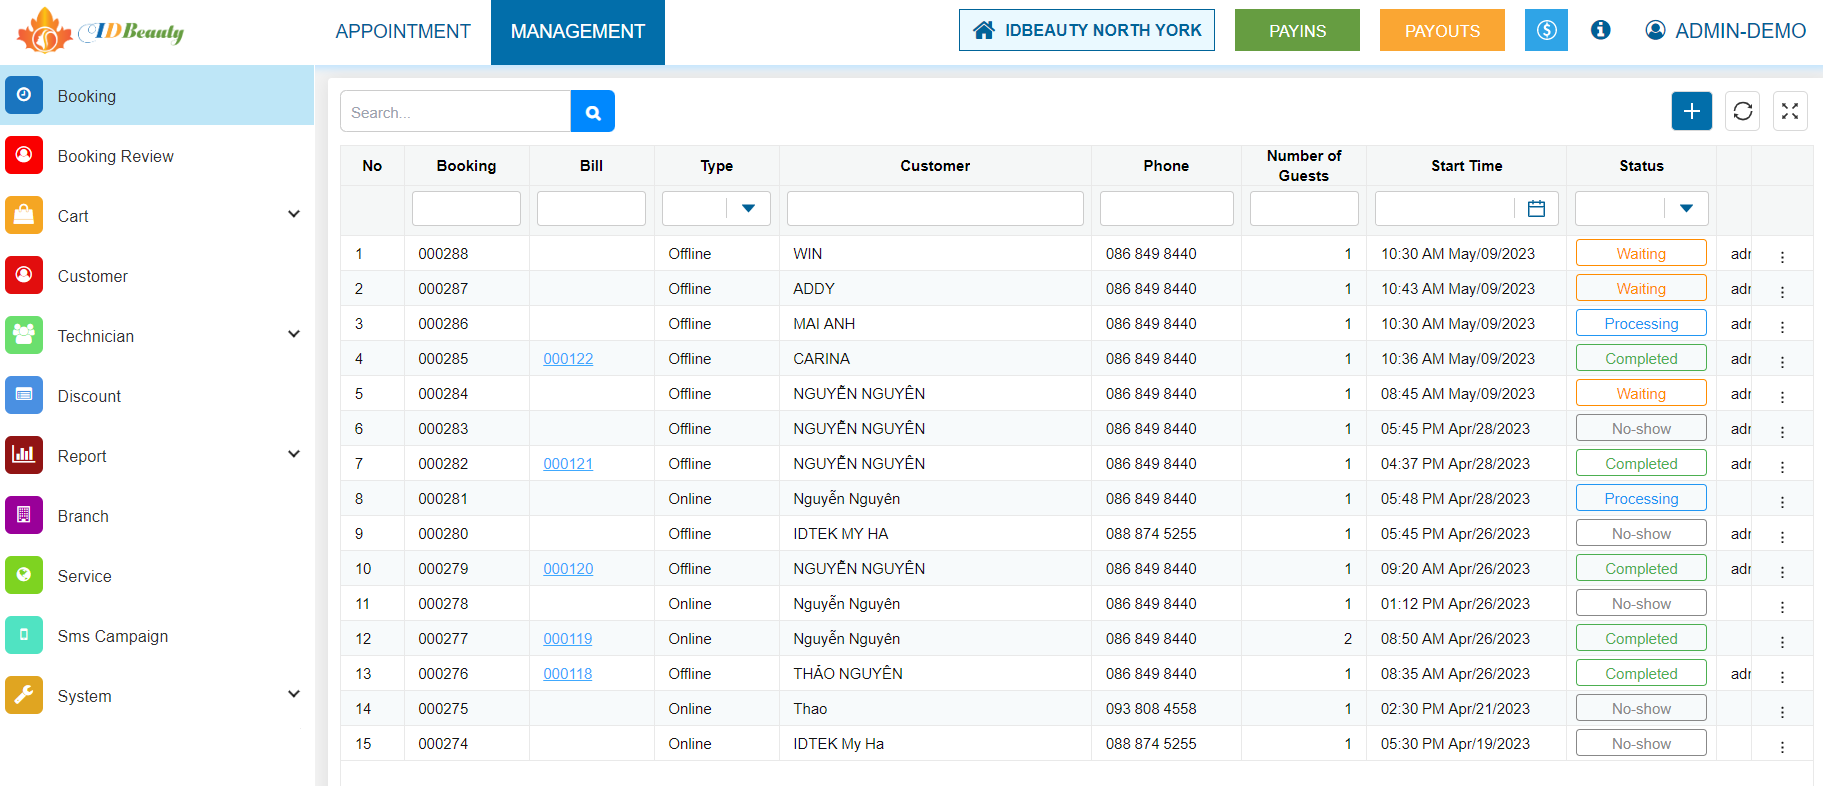Expand the System submenu
The width and height of the screenshot is (1823, 786).
point(294,694)
